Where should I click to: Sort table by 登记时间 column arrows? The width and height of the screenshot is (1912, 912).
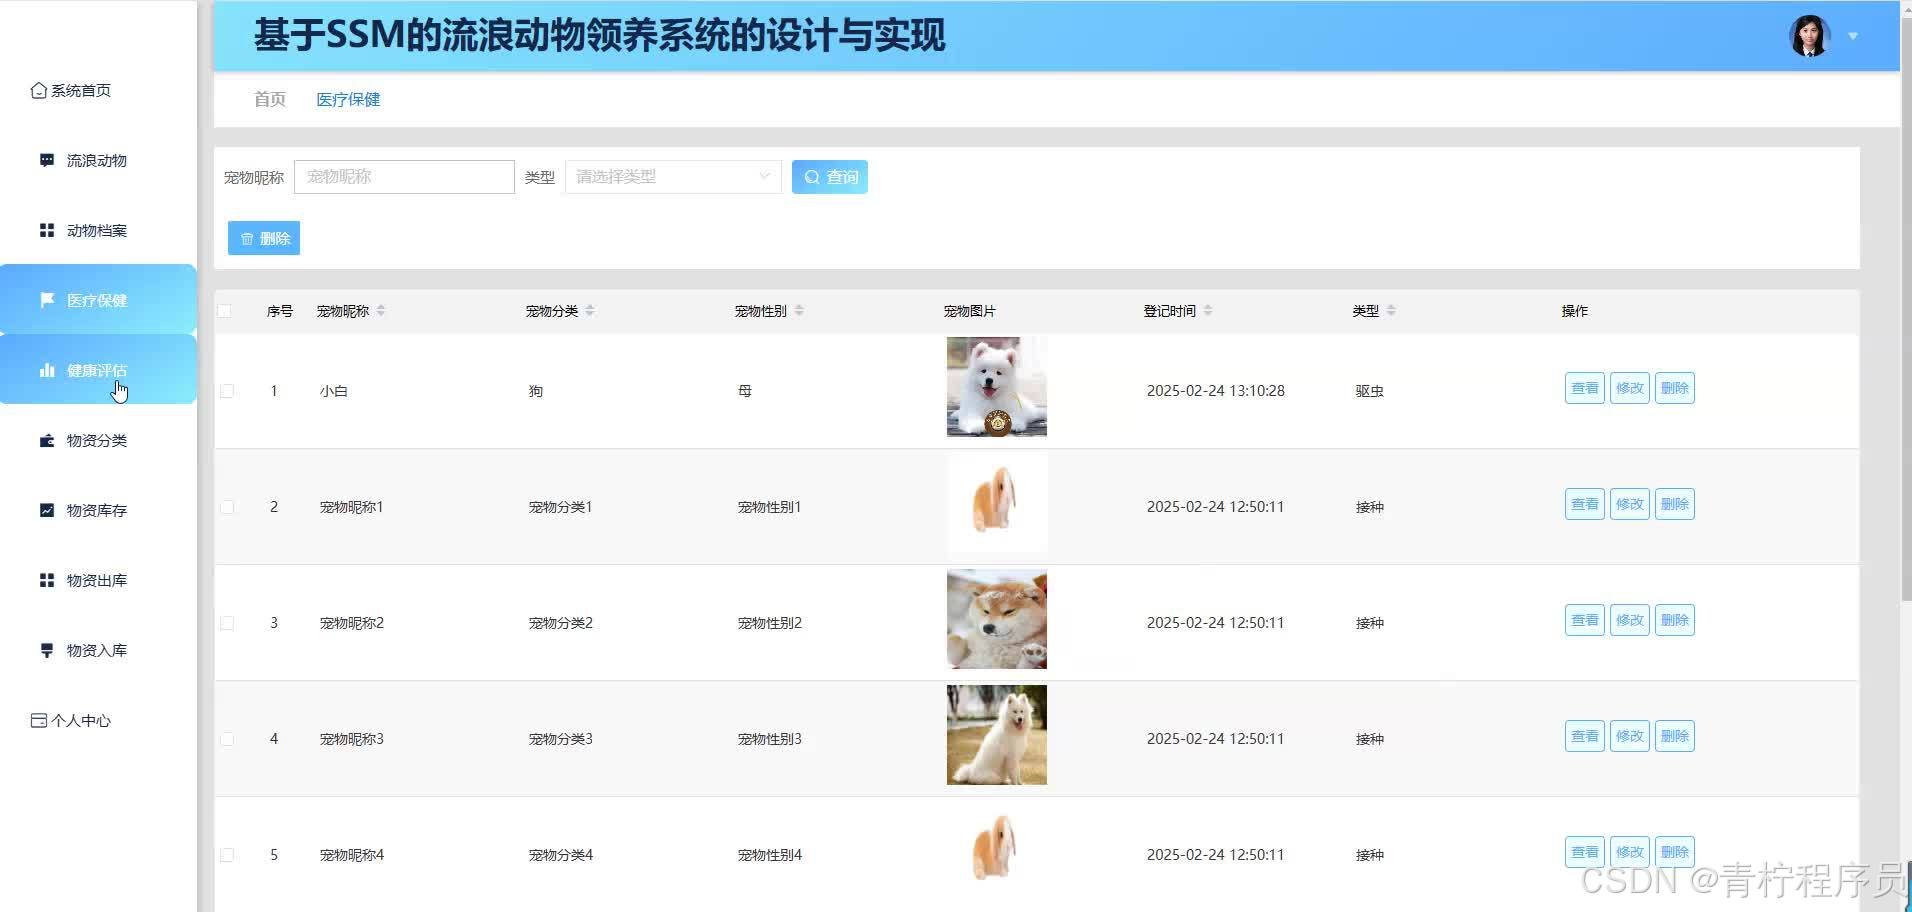pos(1209,310)
